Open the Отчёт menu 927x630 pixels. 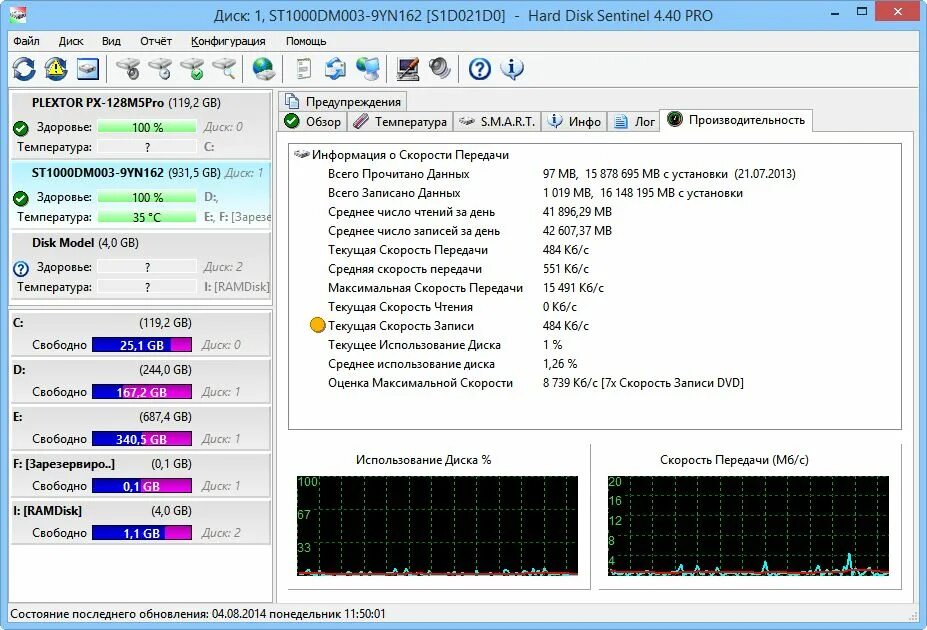pos(156,41)
